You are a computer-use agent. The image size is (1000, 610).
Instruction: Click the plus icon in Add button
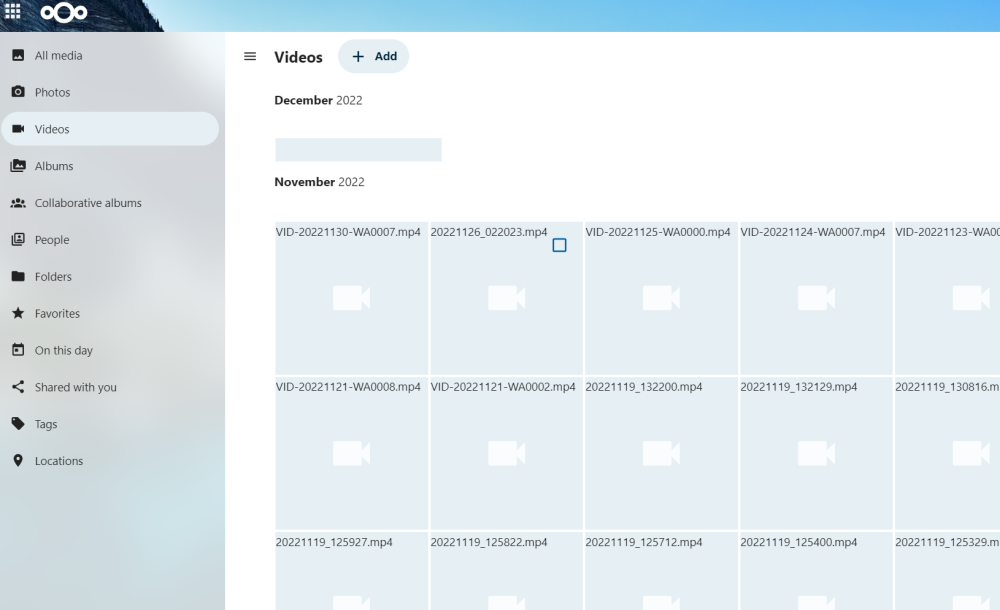tap(358, 56)
